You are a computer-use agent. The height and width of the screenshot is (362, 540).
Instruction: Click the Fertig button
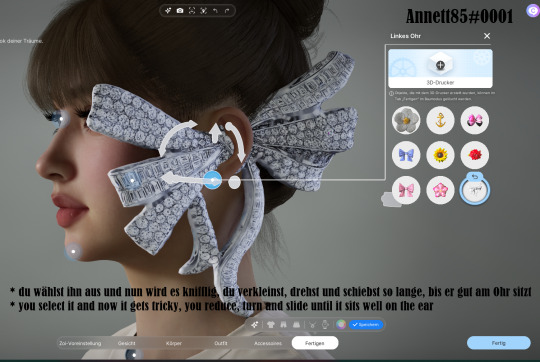[x=499, y=343]
